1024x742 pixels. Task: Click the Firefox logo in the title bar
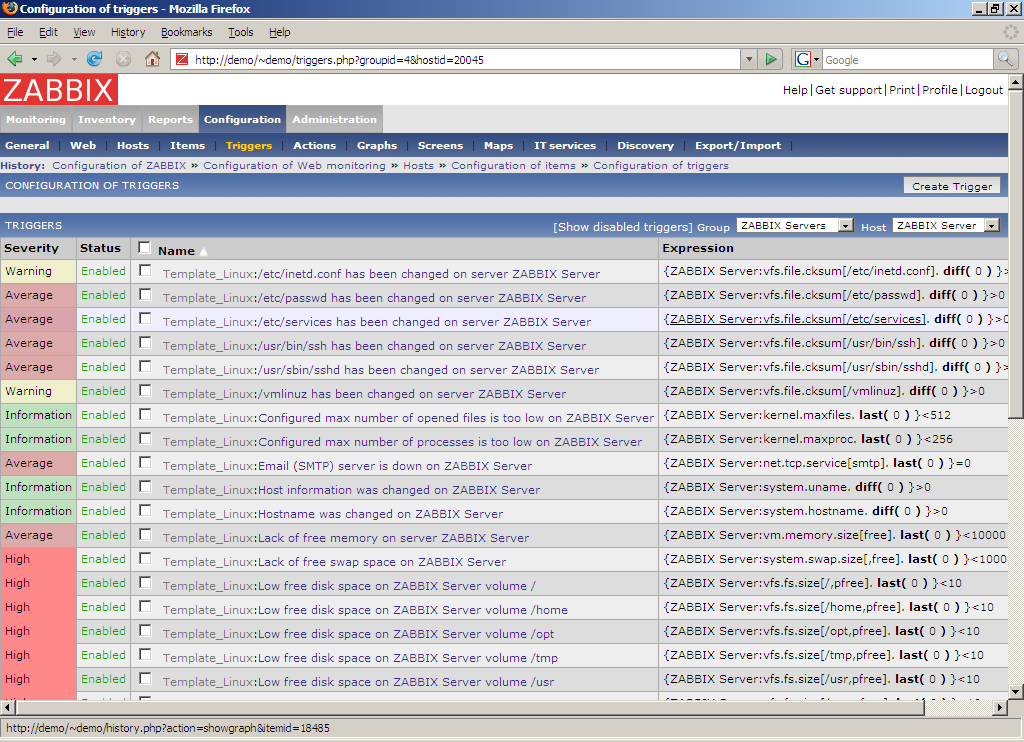(x=10, y=8)
